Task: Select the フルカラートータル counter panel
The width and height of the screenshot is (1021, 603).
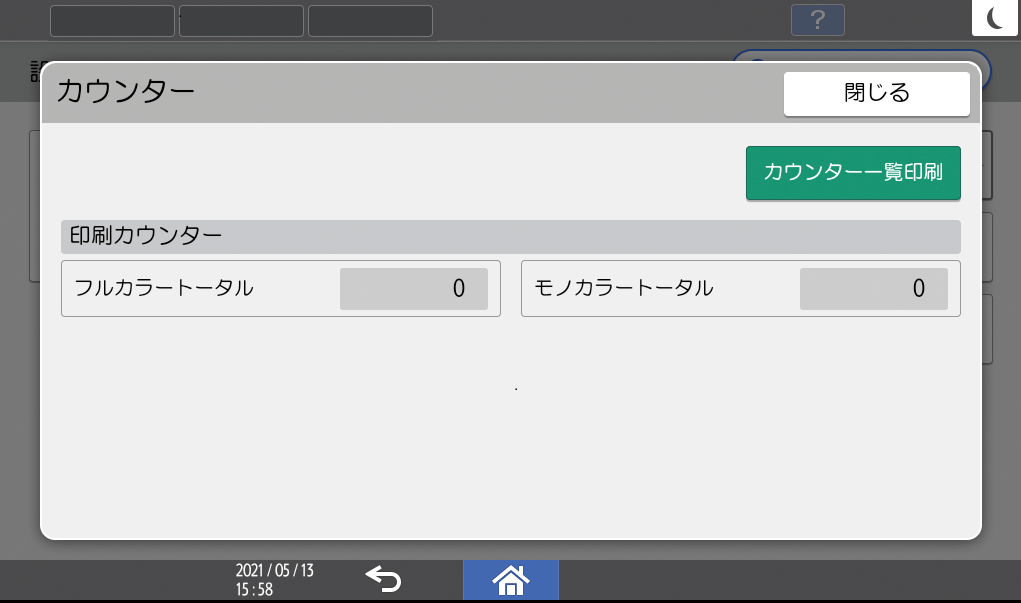Action: point(281,288)
